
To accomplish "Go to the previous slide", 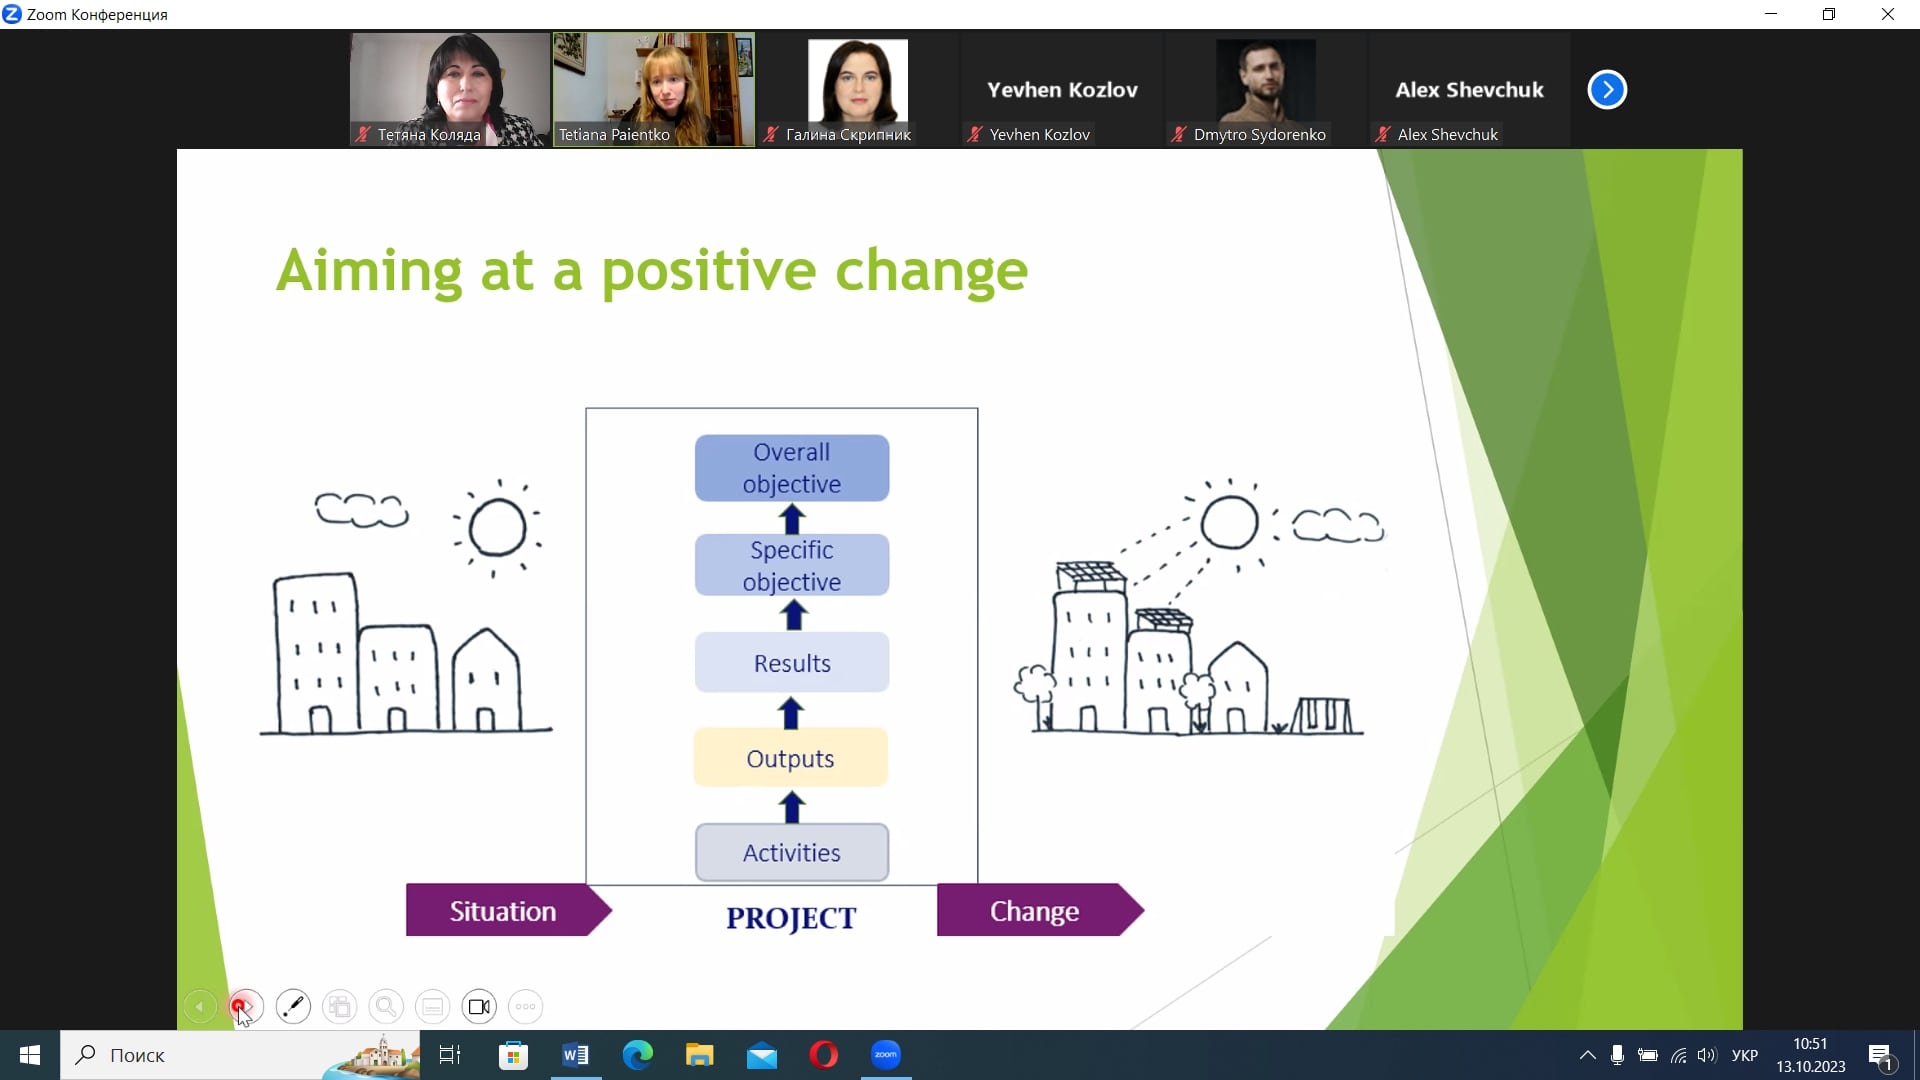I will [200, 1006].
